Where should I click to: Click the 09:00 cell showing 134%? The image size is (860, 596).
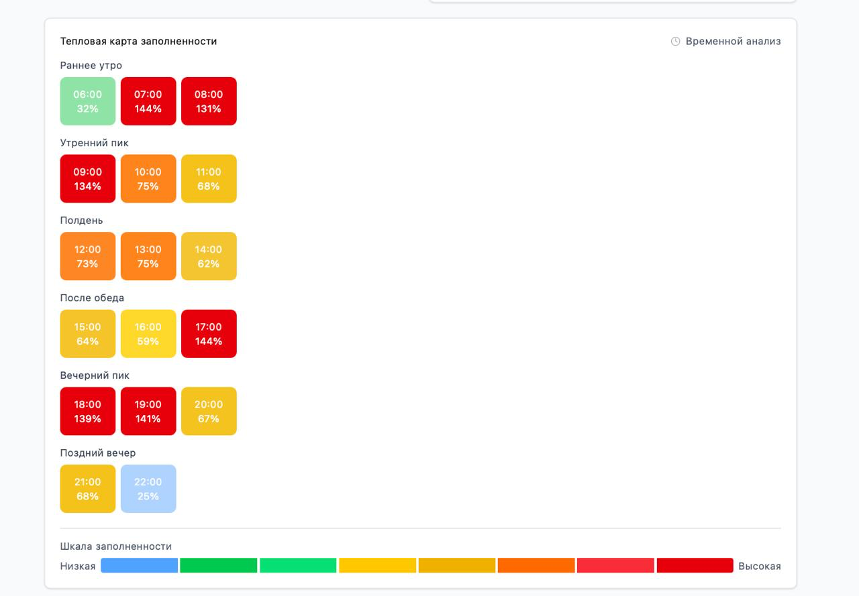[x=88, y=179]
